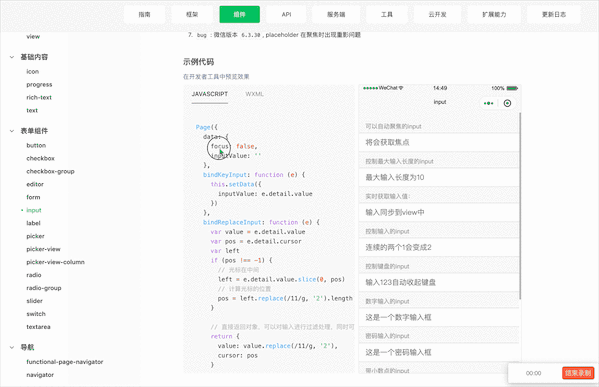Open the 工具 tab
The height and width of the screenshot is (387, 599).
387,15
